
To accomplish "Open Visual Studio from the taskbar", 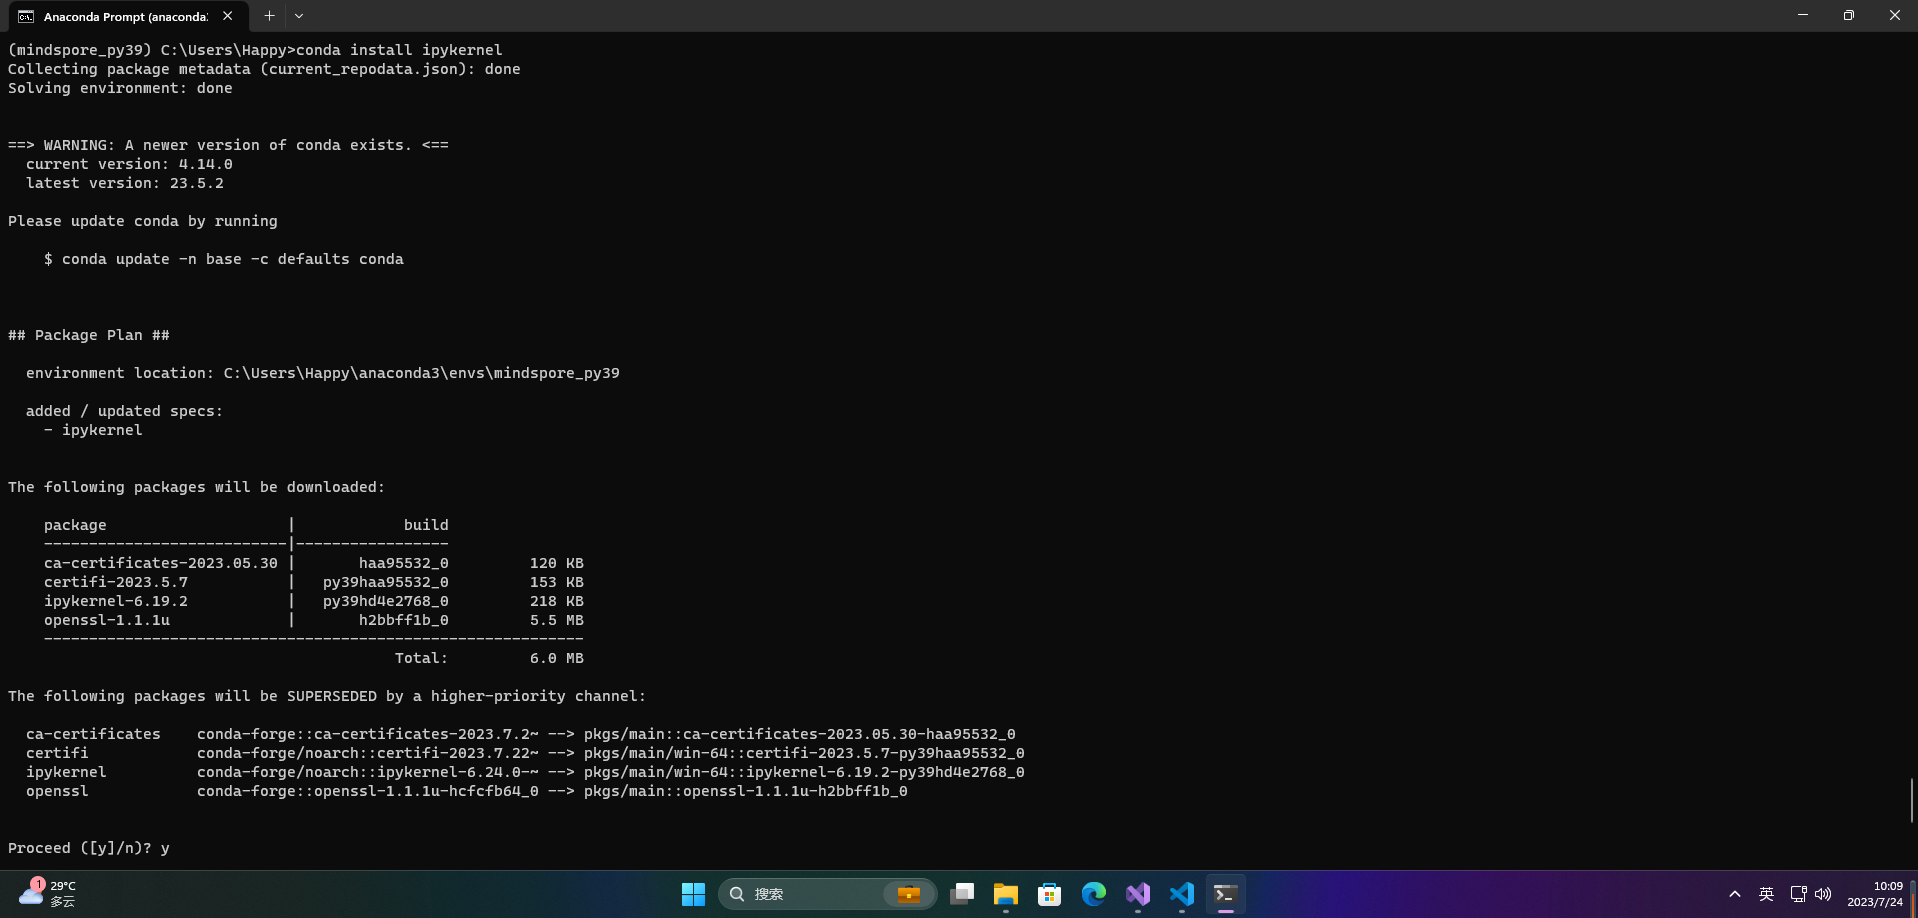I will [x=1138, y=894].
